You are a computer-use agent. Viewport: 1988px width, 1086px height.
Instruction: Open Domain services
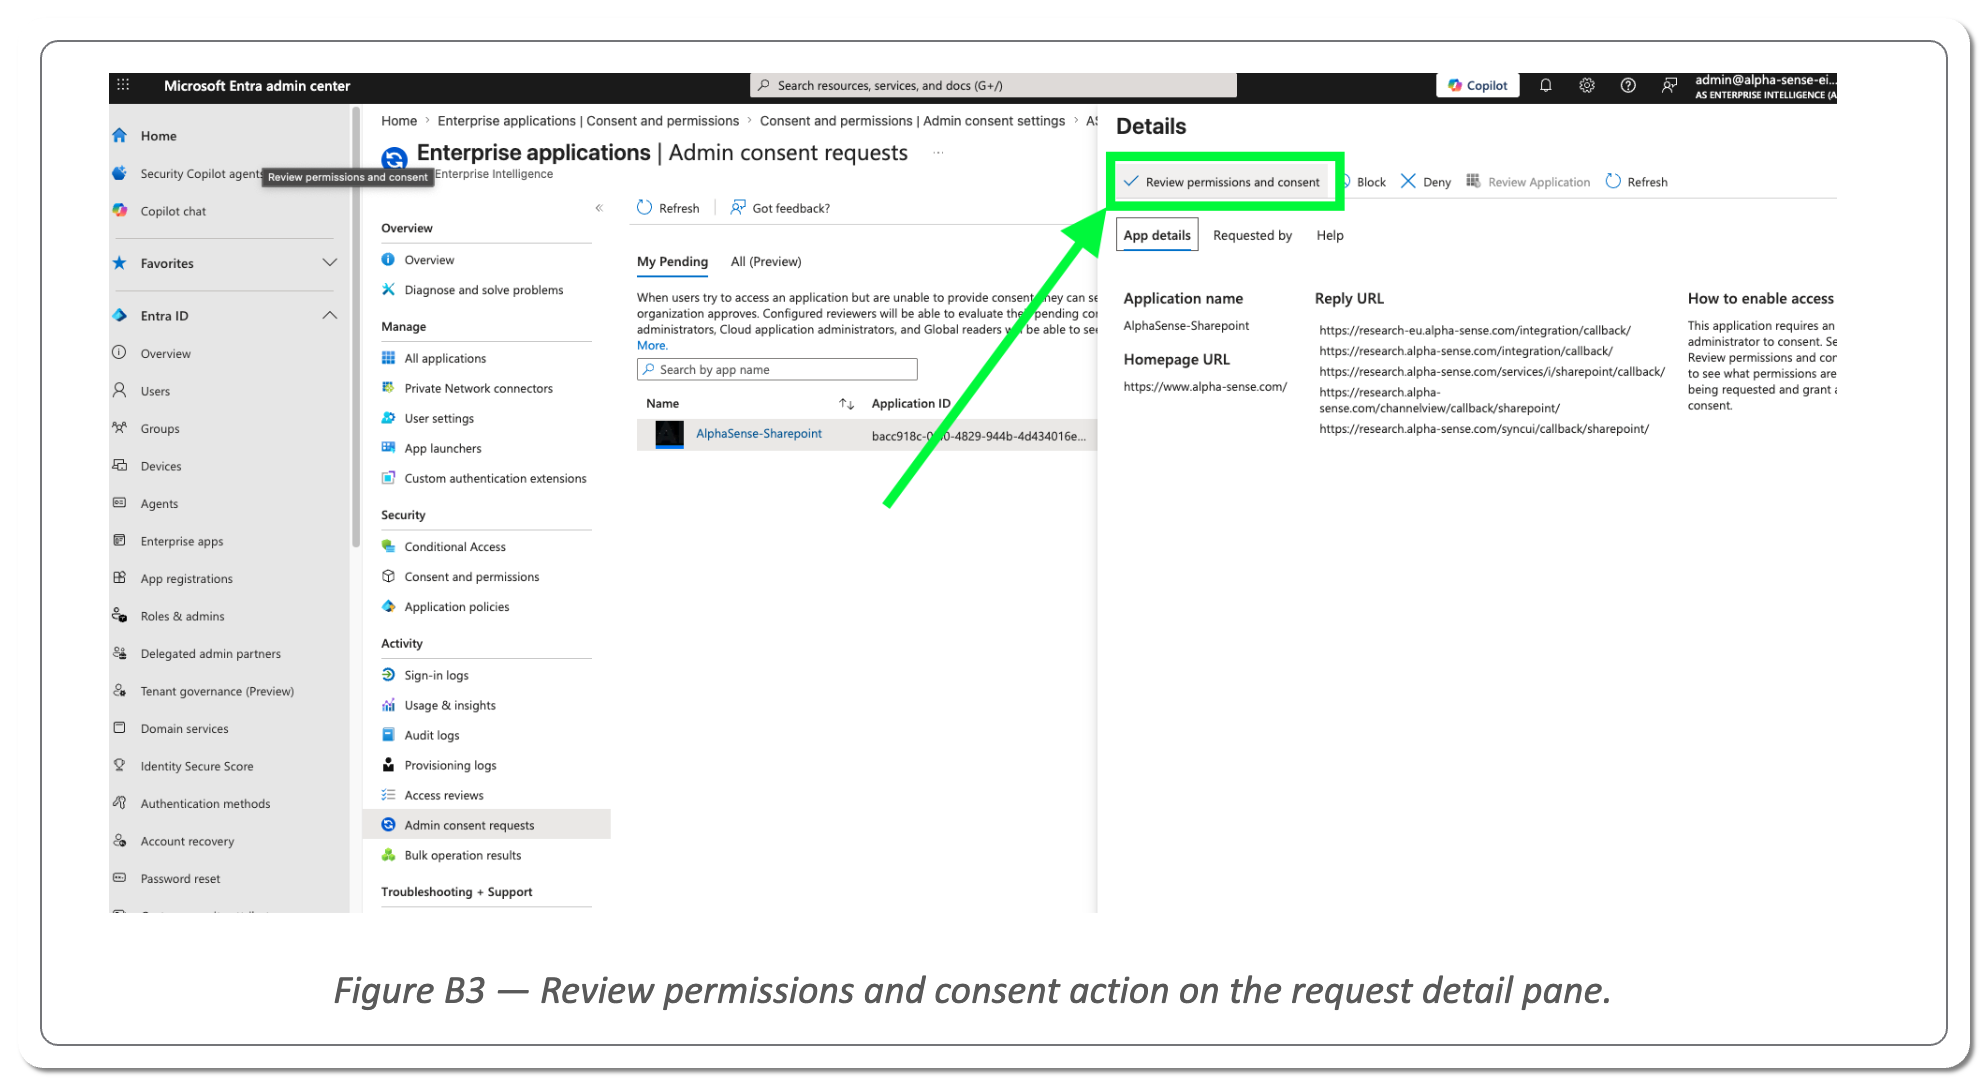(184, 728)
